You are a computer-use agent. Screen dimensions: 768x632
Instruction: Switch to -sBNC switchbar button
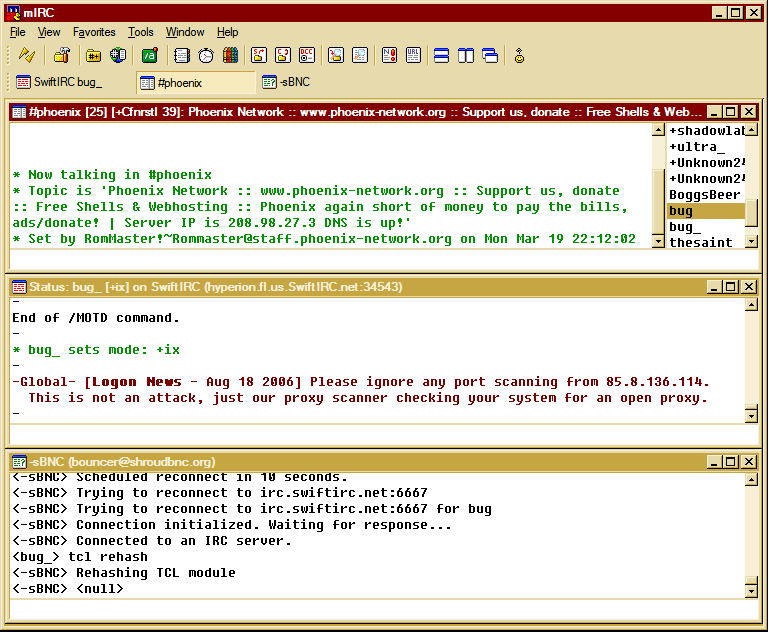point(316,82)
